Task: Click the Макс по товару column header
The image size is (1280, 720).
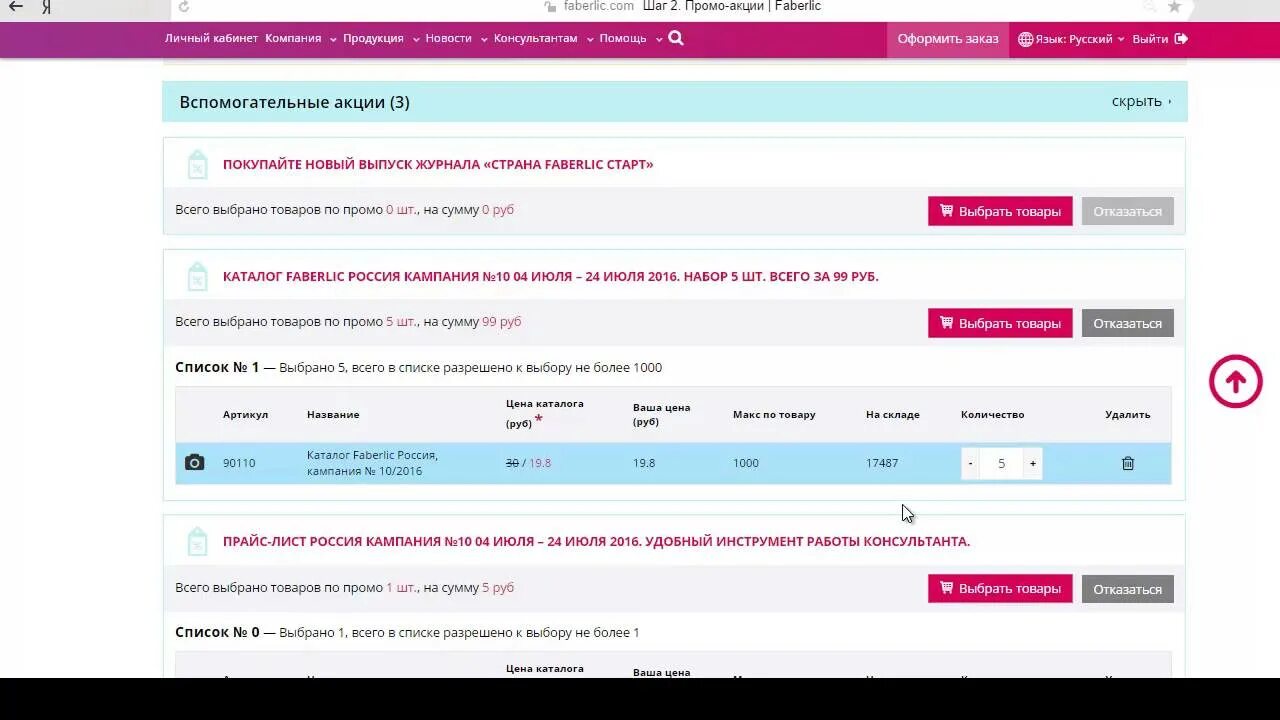Action: coord(774,414)
